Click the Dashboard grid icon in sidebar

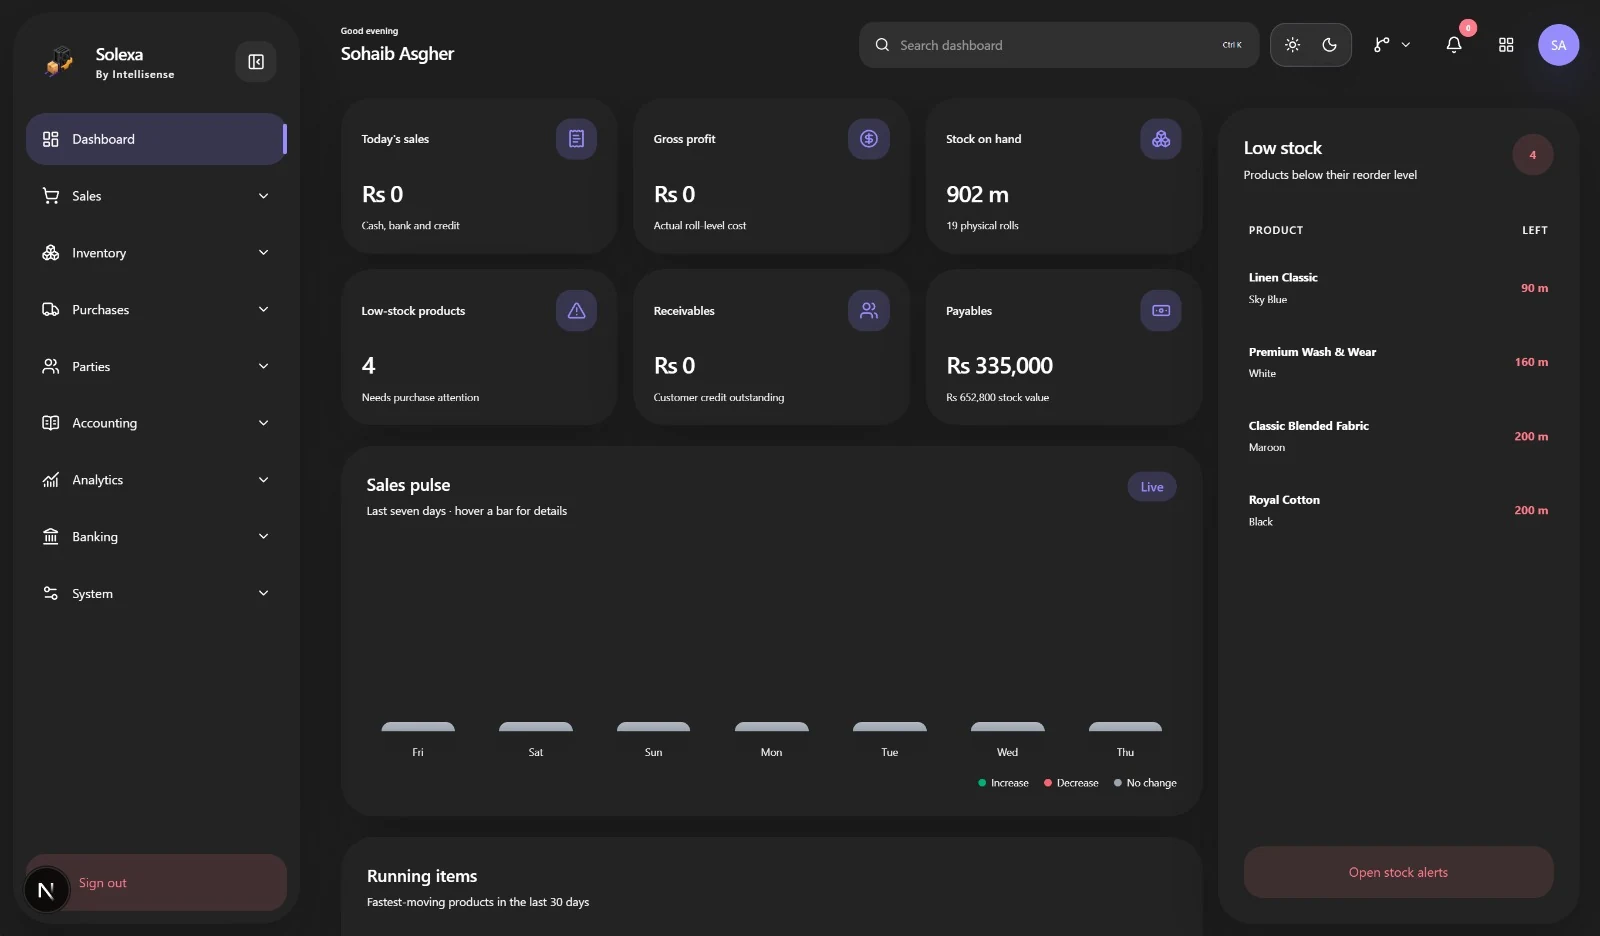pos(51,139)
